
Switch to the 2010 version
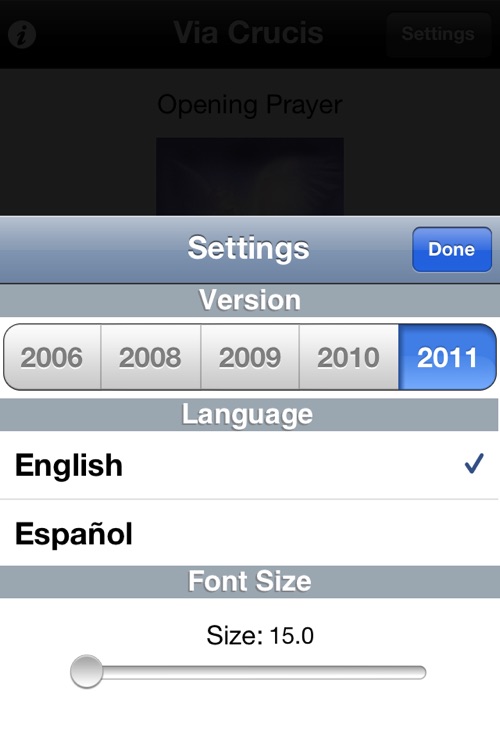click(x=349, y=357)
